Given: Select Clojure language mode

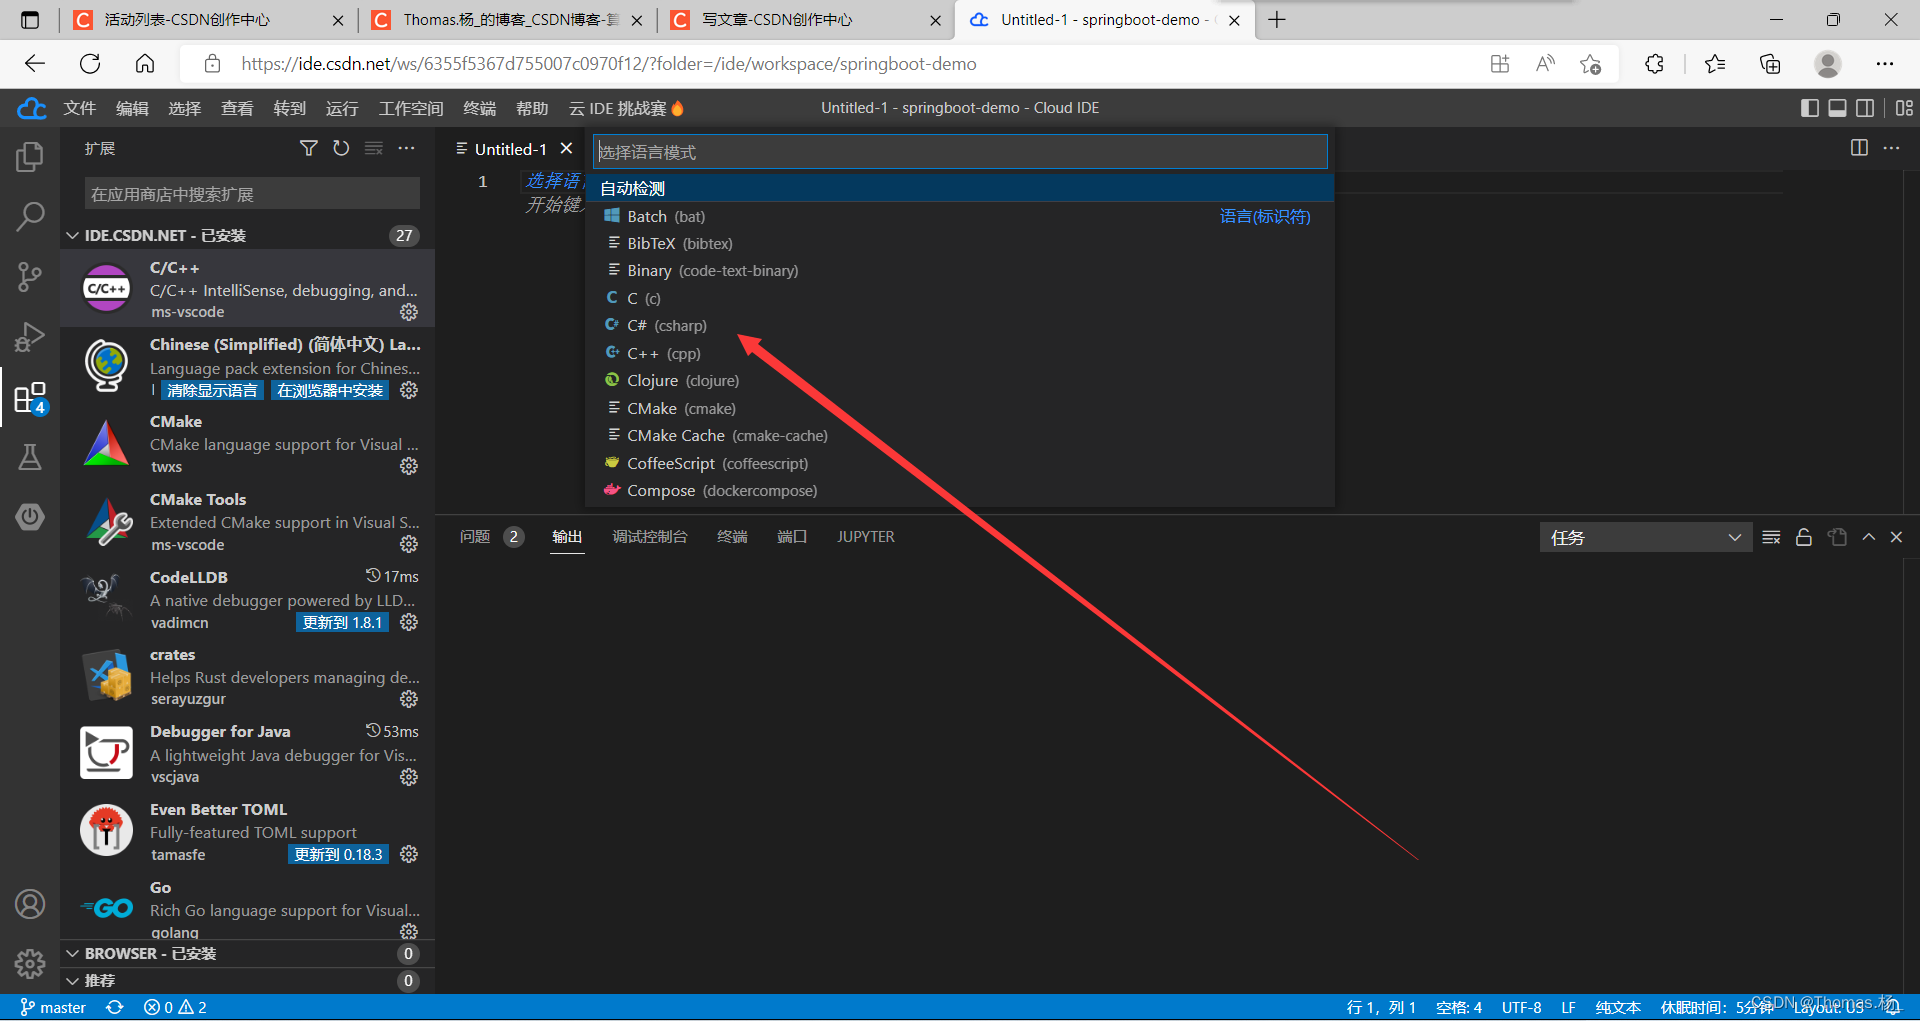Looking at the screenshot, I should click(x=960, y=380).
